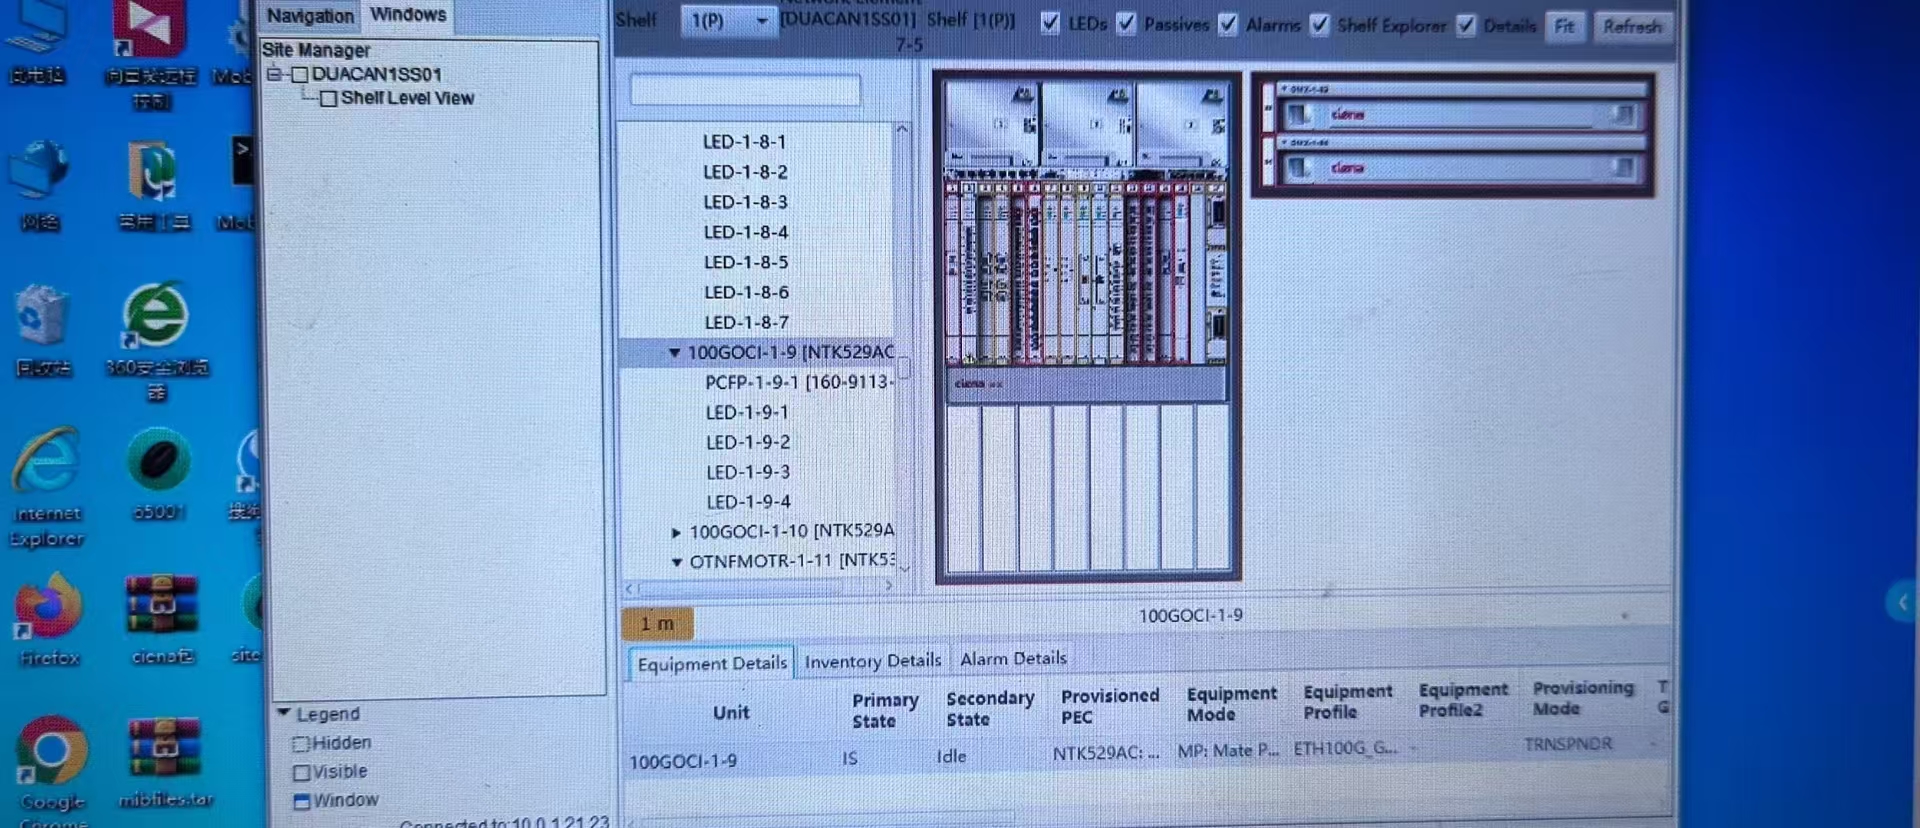Screen dimensions: 1920x828
Task: Expand the 100GOCI-1-10 tree node
Action: tap(676, 532)
